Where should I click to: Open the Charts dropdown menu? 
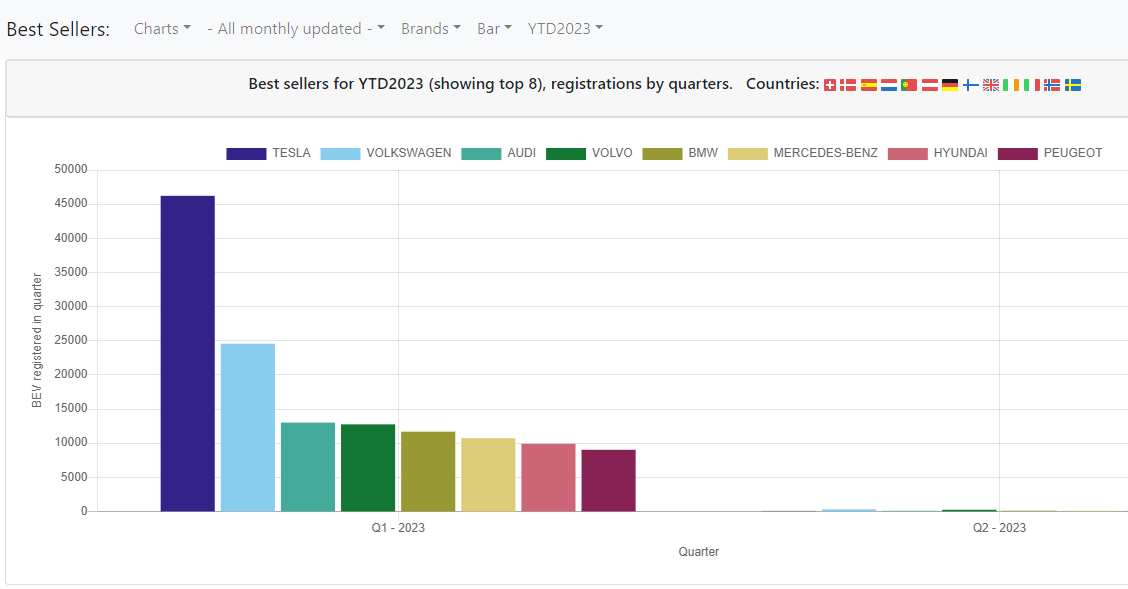(162, 29)
